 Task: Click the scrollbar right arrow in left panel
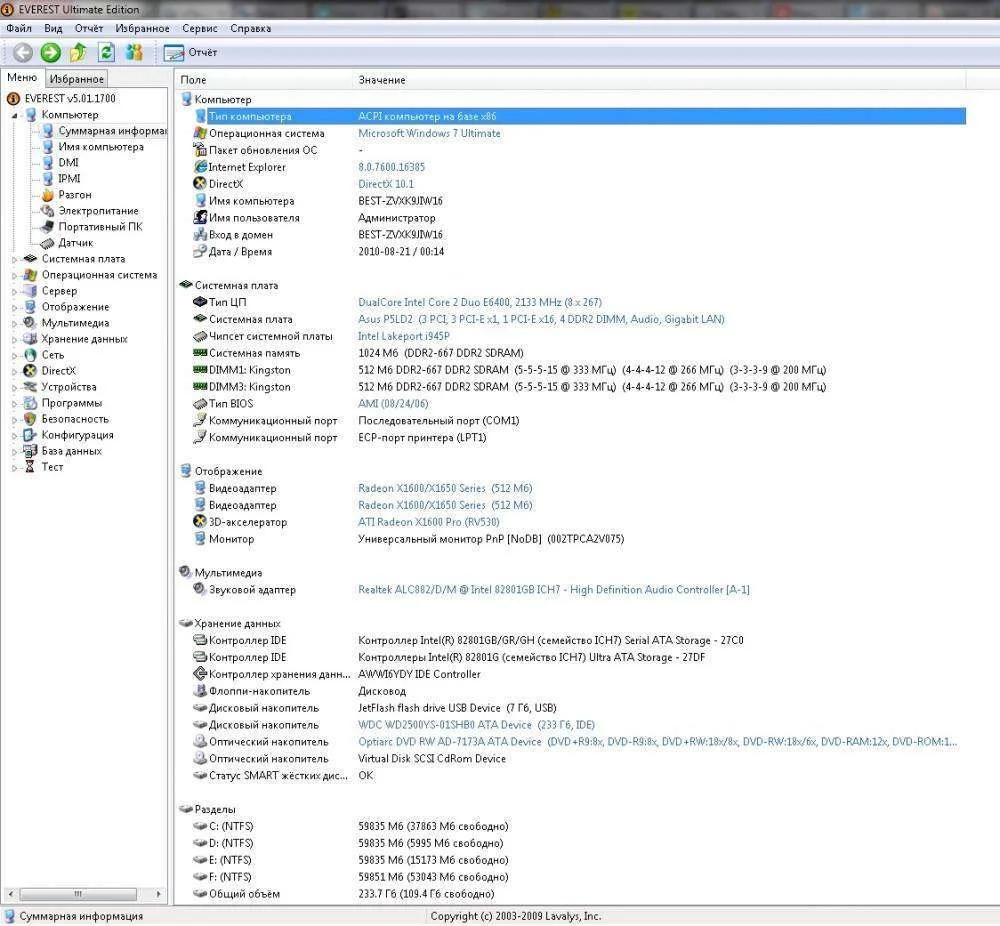[x=158, y=894]
